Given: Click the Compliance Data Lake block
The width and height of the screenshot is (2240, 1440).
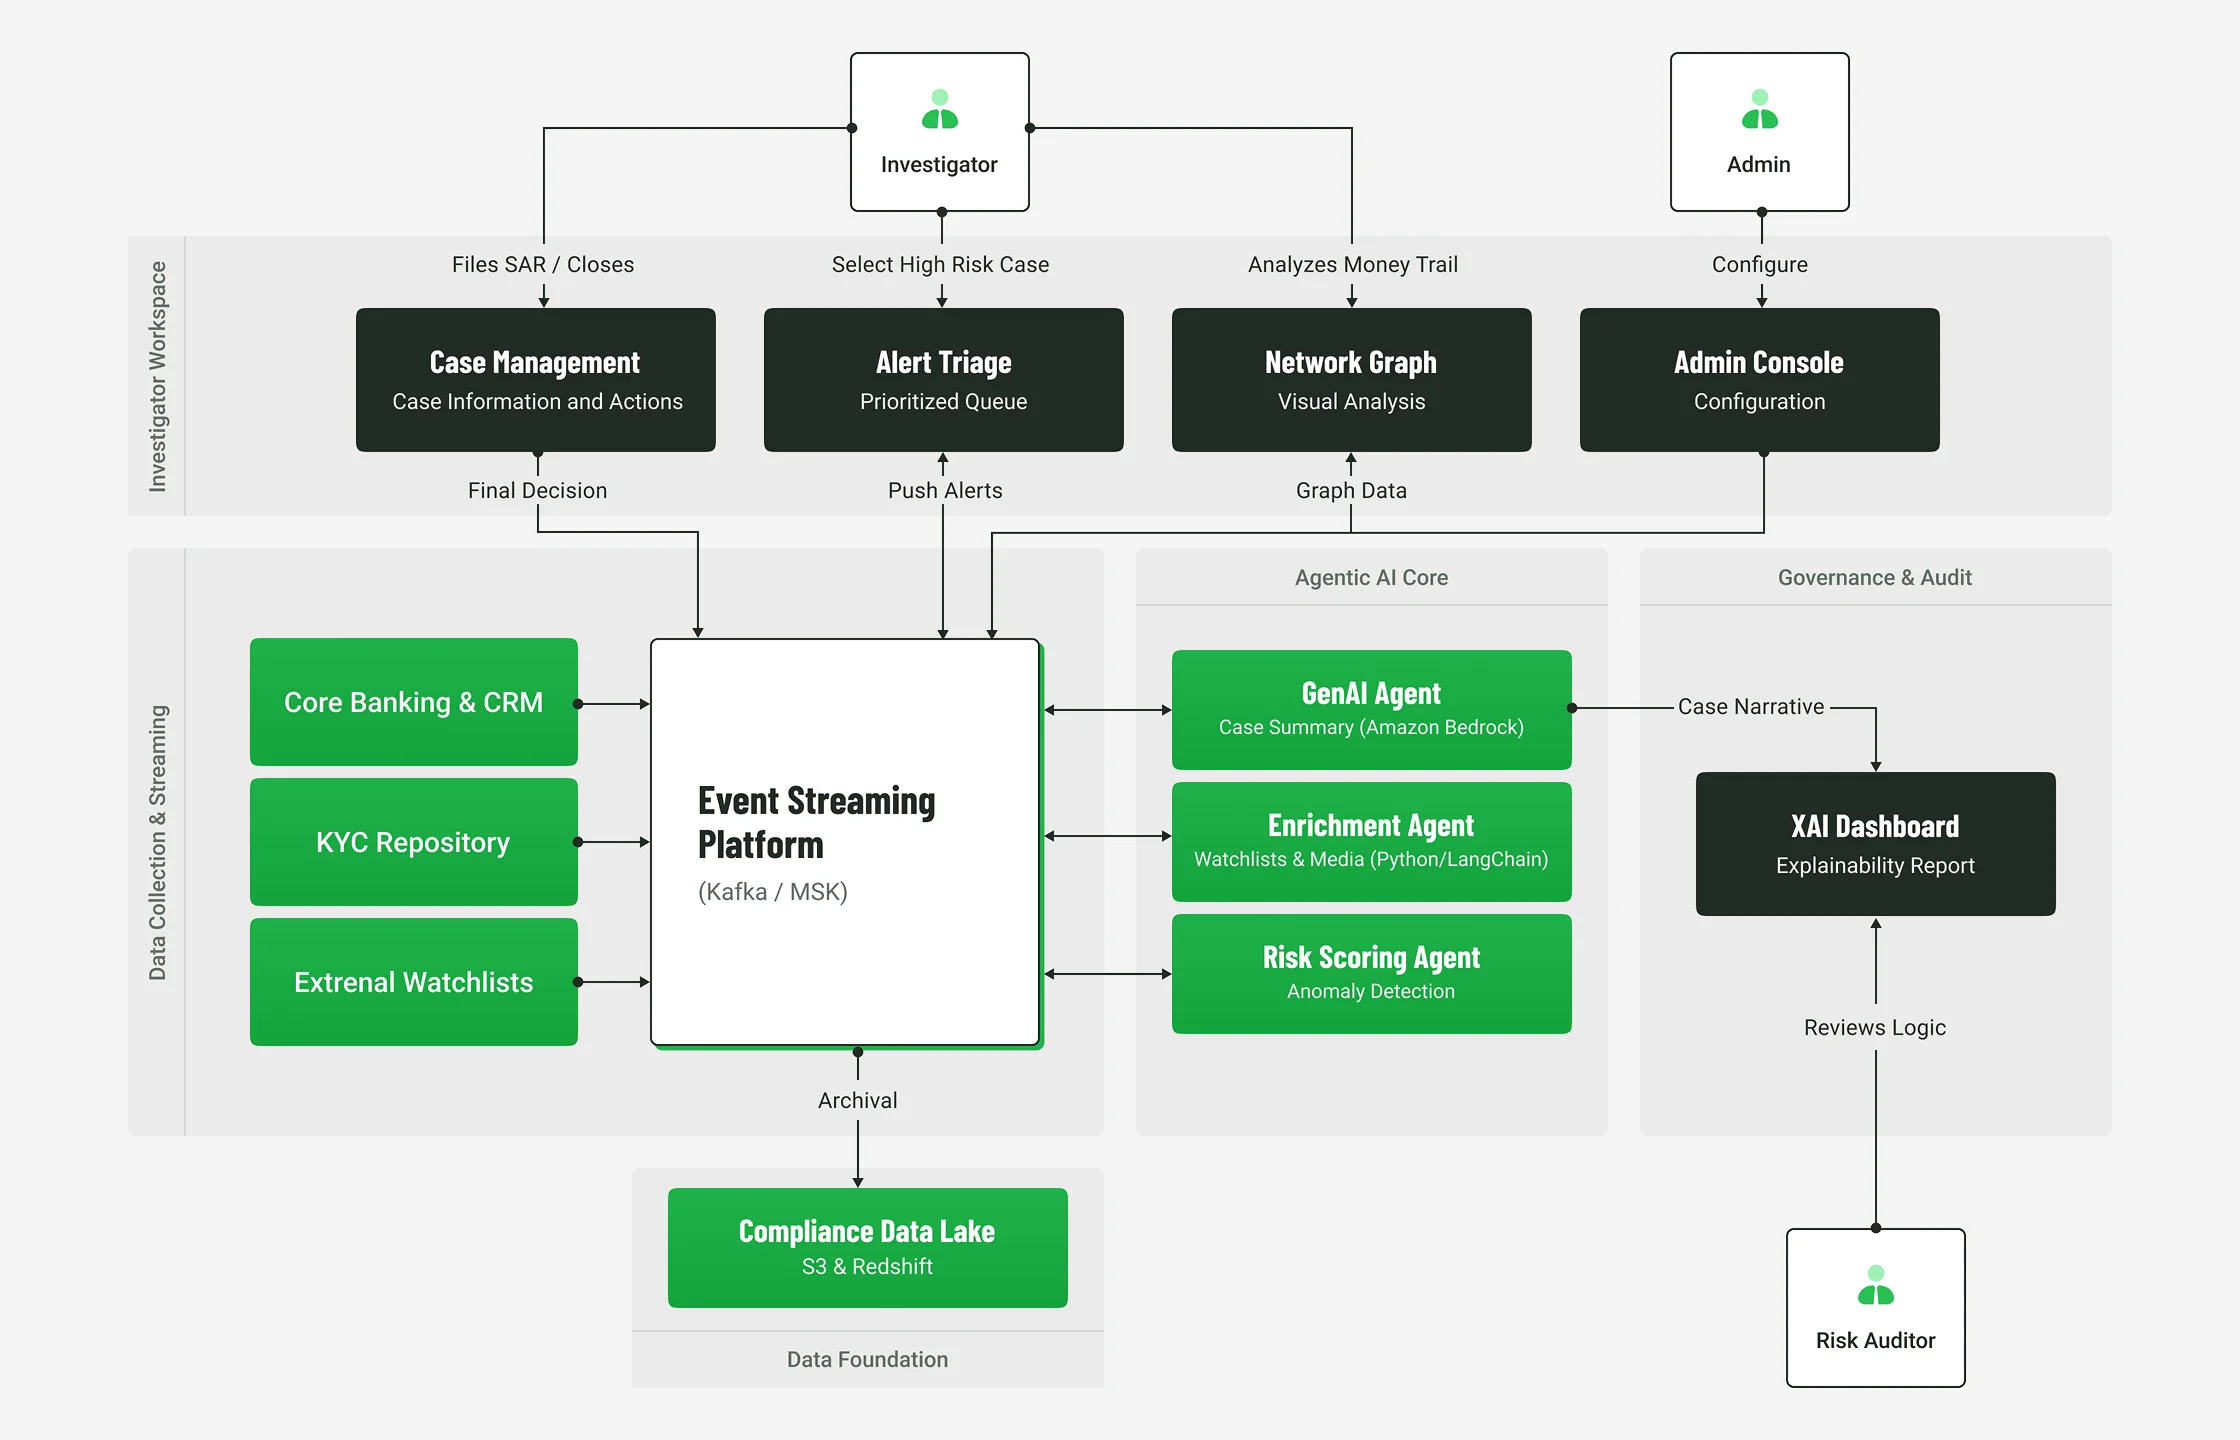Looking at the screenshot, I should pyautogui.click(x=867, y=1247).
